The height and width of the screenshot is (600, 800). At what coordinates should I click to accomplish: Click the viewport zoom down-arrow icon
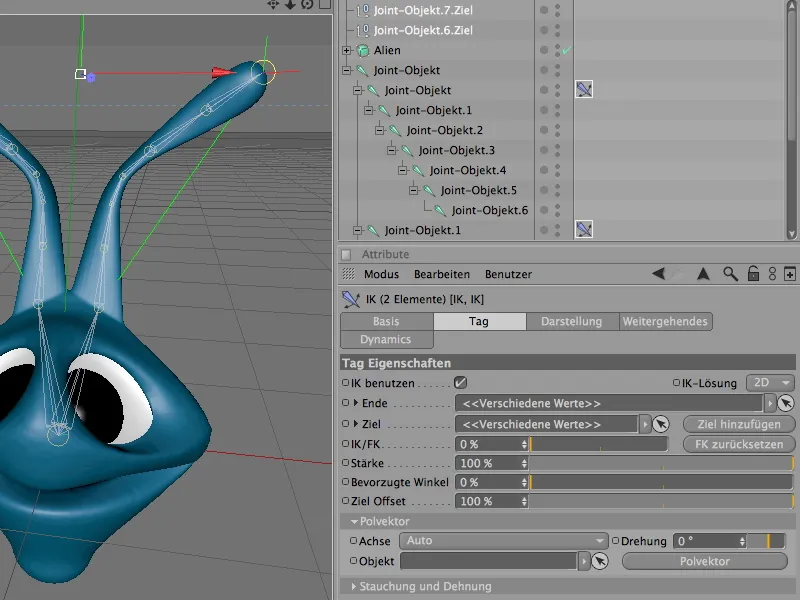290,5
